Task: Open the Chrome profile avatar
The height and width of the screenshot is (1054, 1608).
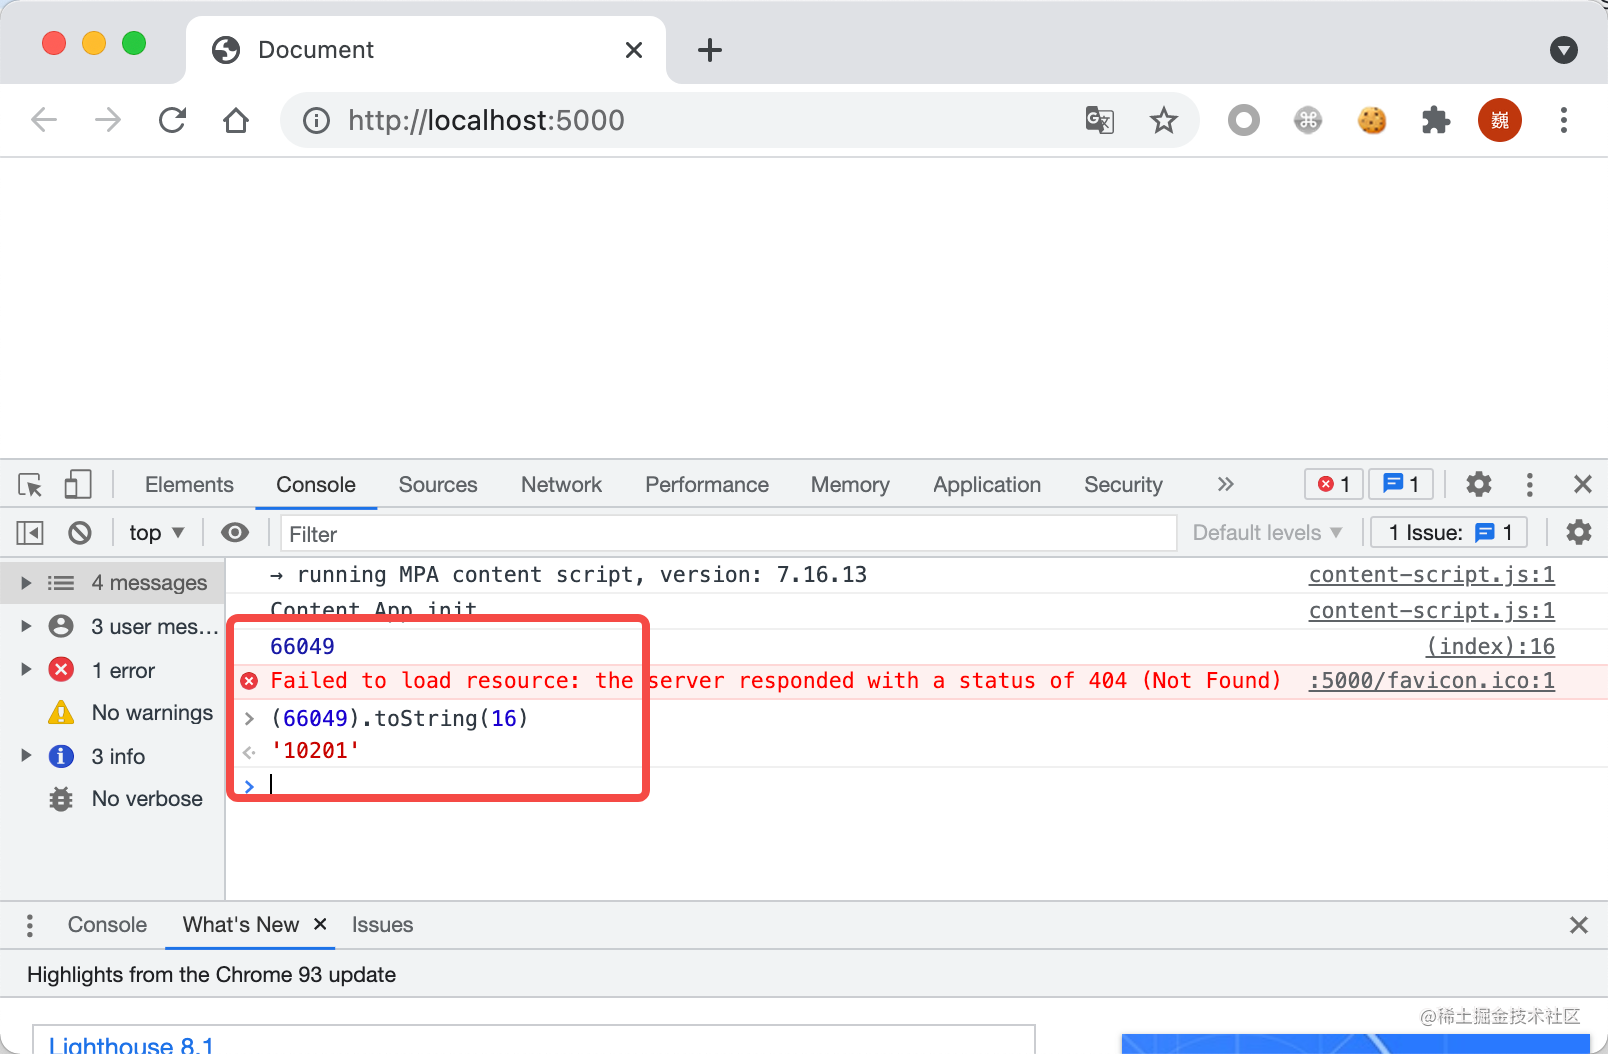Action: coord(1500,121)
